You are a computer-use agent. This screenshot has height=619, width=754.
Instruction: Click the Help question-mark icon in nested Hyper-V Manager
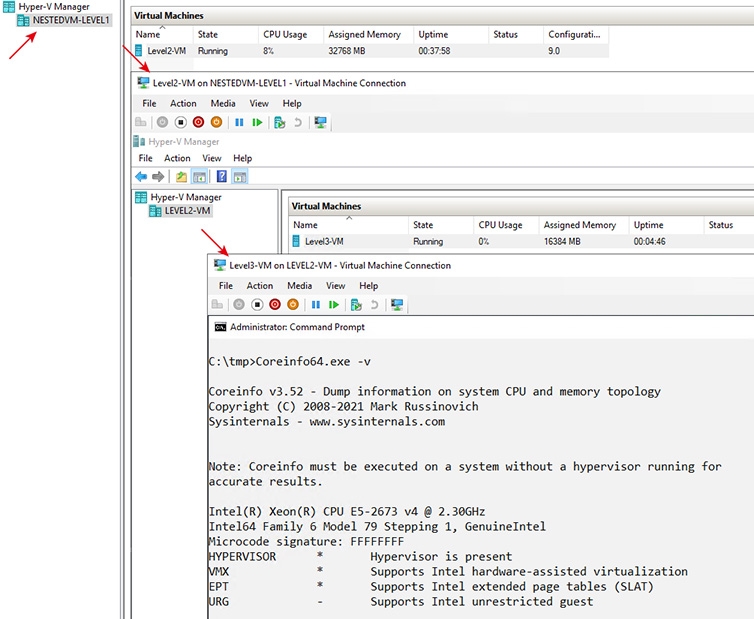[x=222, y=177]
